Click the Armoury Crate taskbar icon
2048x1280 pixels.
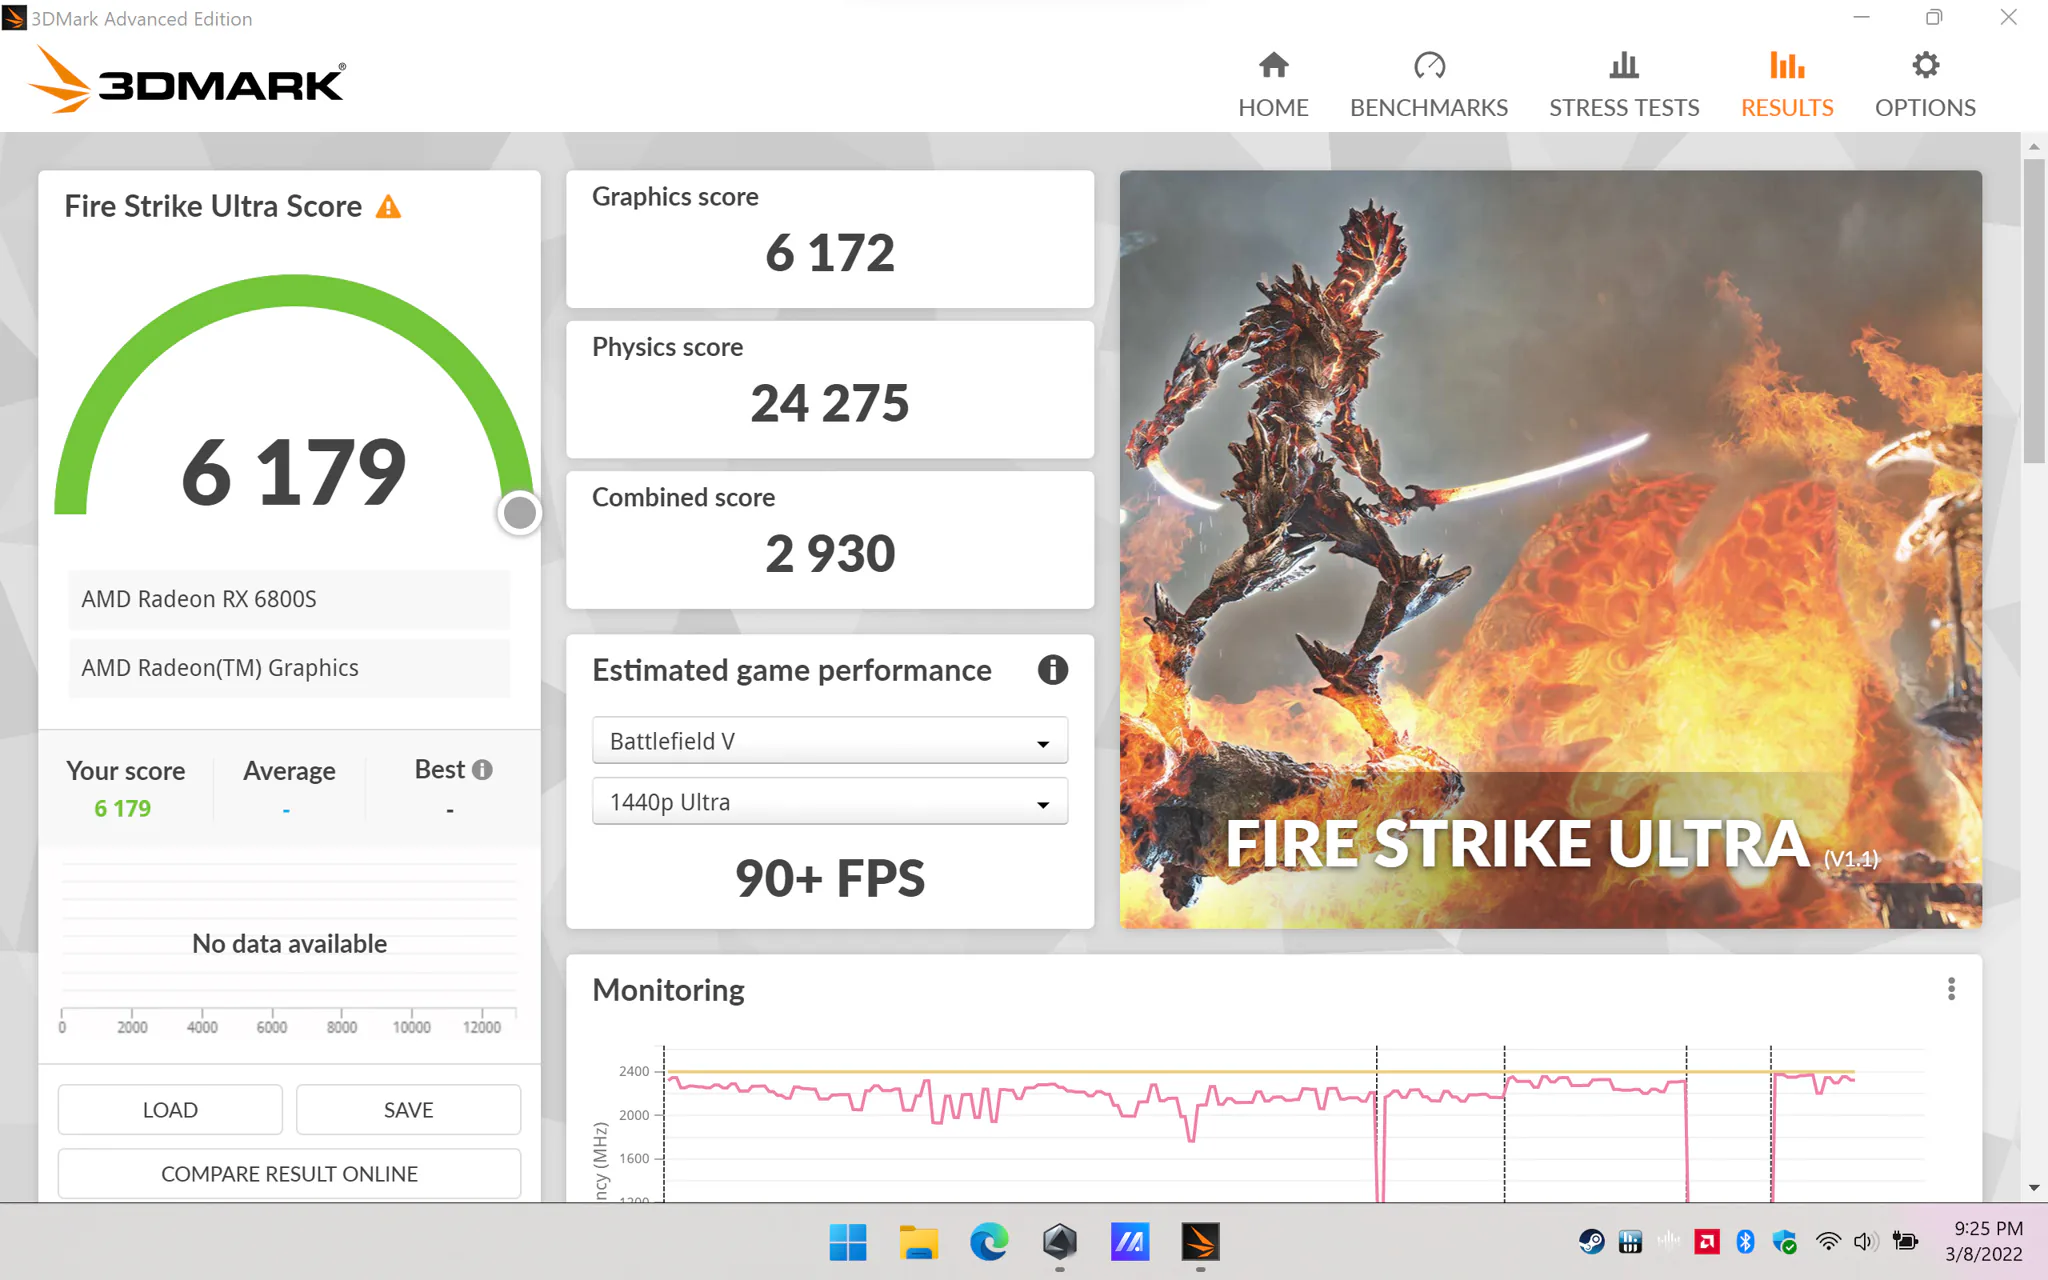[1060, 1243]
